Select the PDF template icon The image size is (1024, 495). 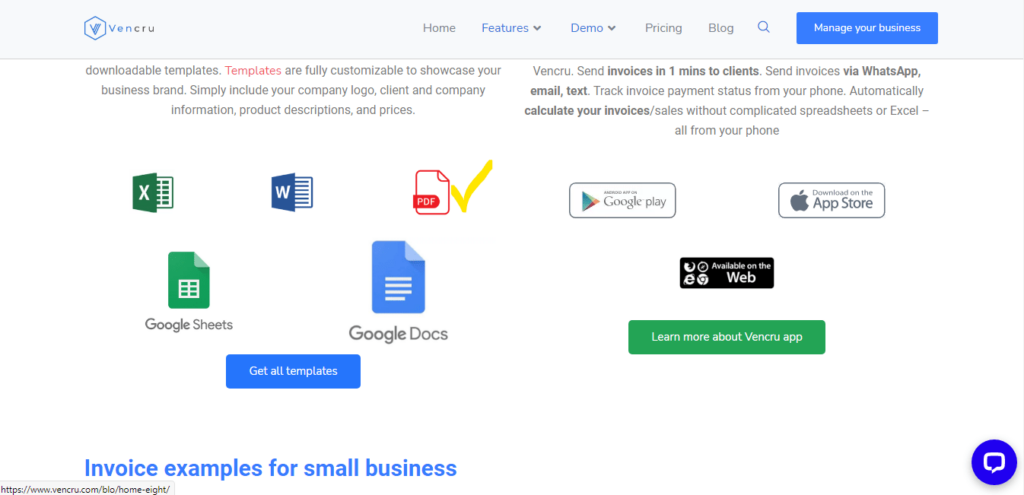432,192
